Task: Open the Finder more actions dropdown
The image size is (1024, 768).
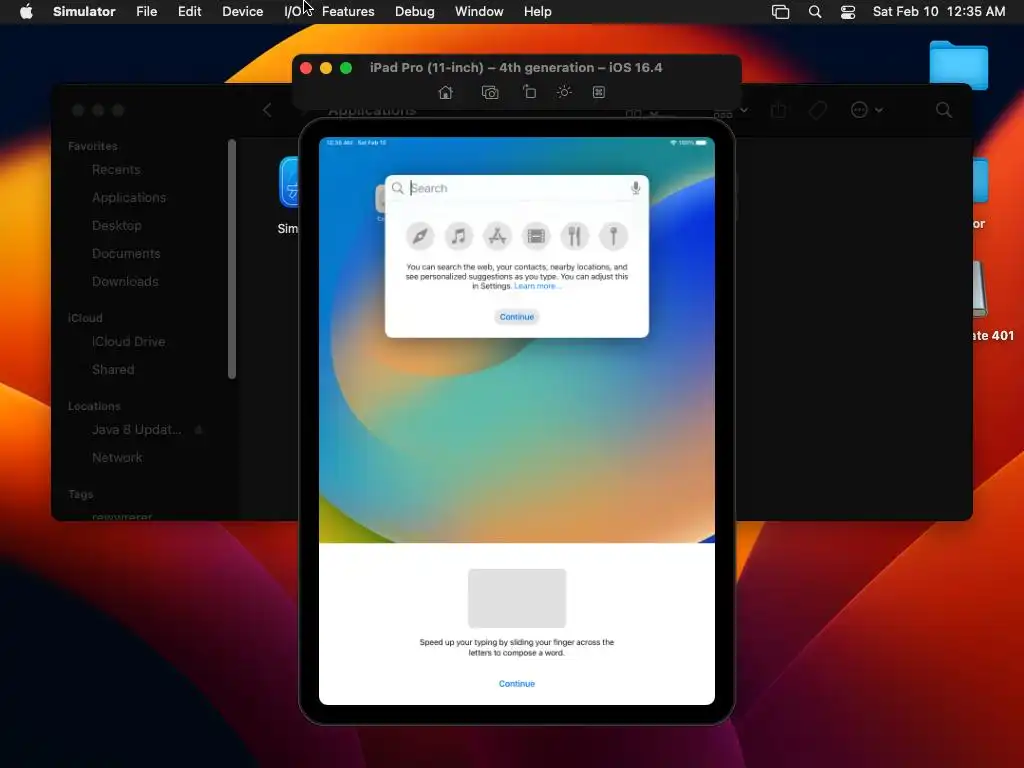Action: coord(867,110)
